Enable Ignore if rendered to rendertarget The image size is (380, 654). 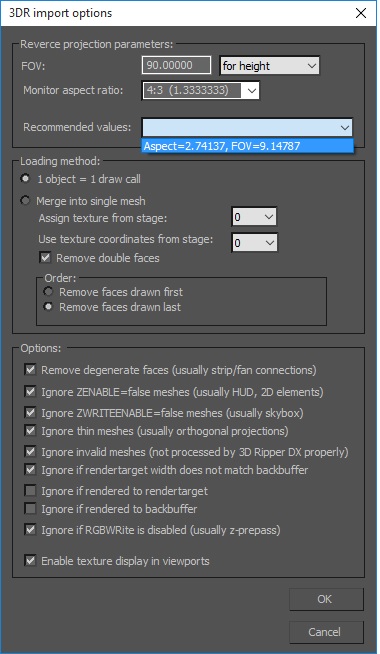pos(30,490)
